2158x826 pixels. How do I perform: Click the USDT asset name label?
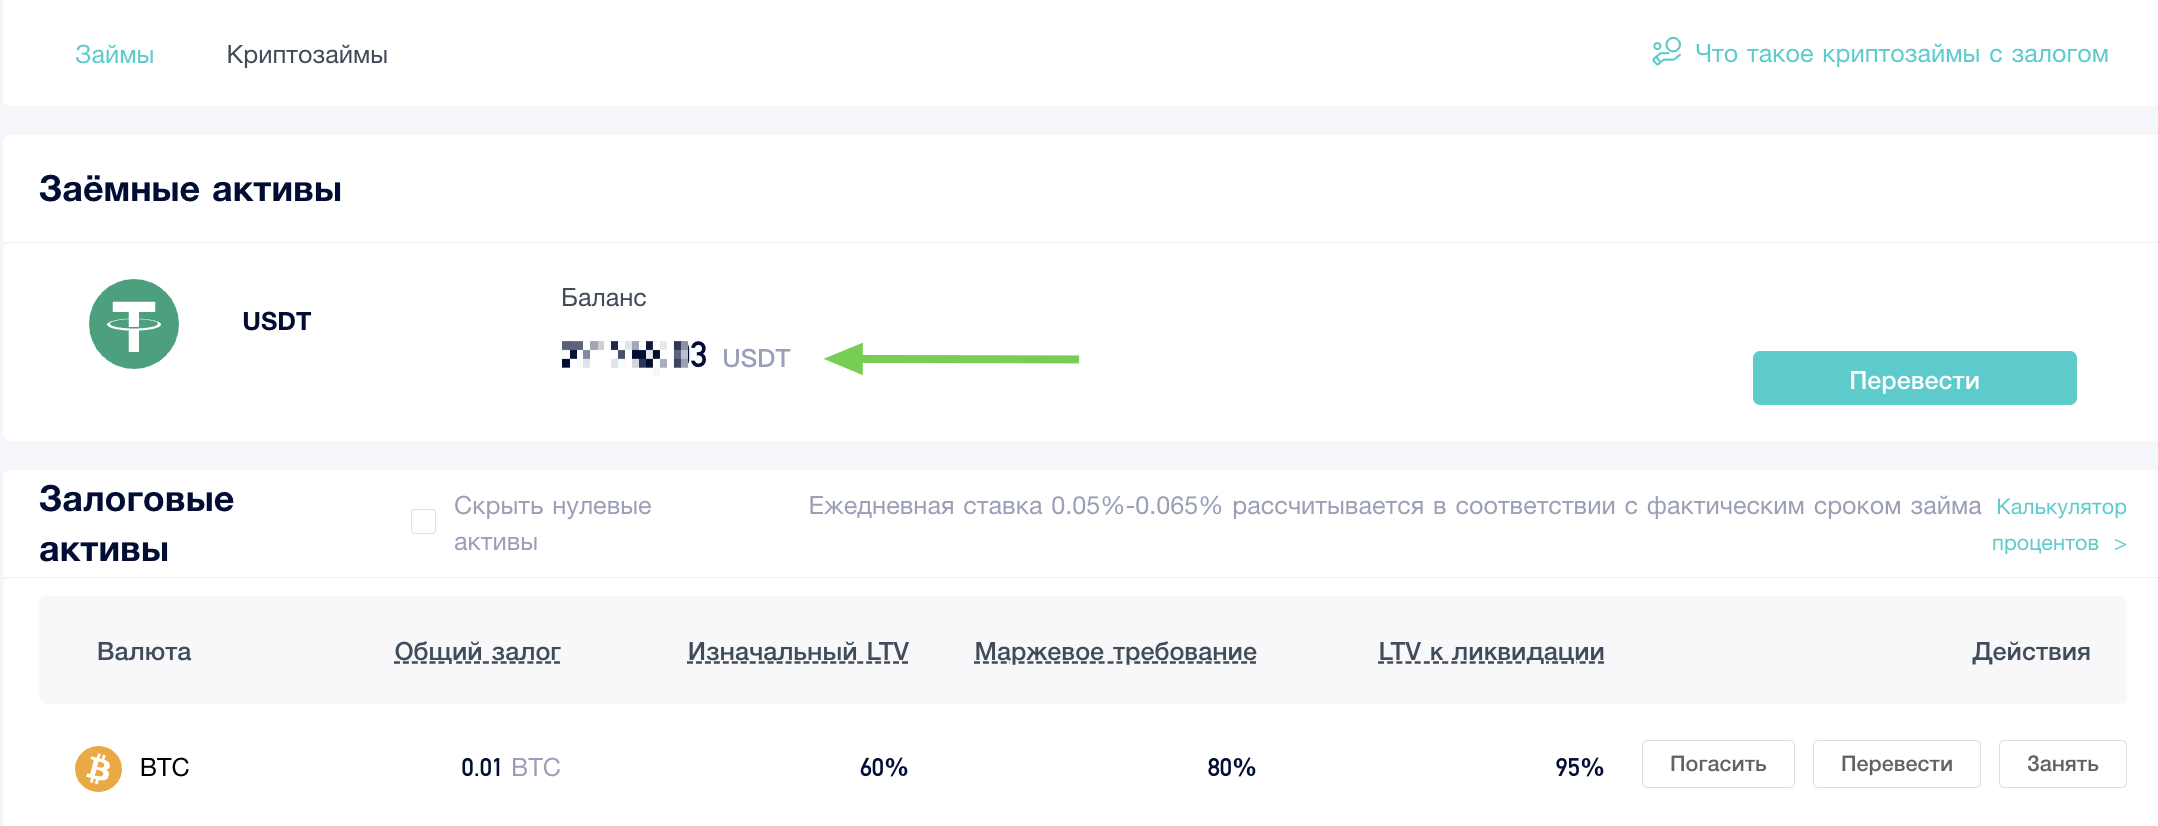tap(277, 321)
